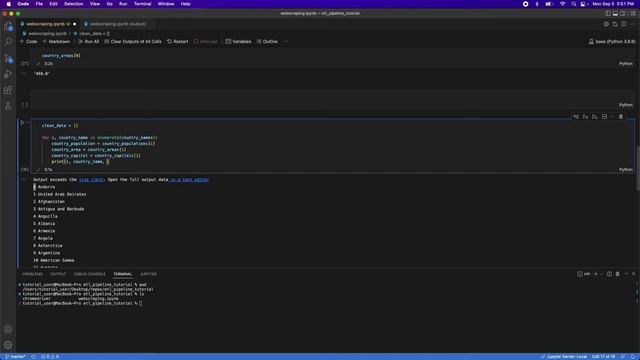Screen dimensions: 640x360
Task: Open the Selection menu
Action: (73, 4)
